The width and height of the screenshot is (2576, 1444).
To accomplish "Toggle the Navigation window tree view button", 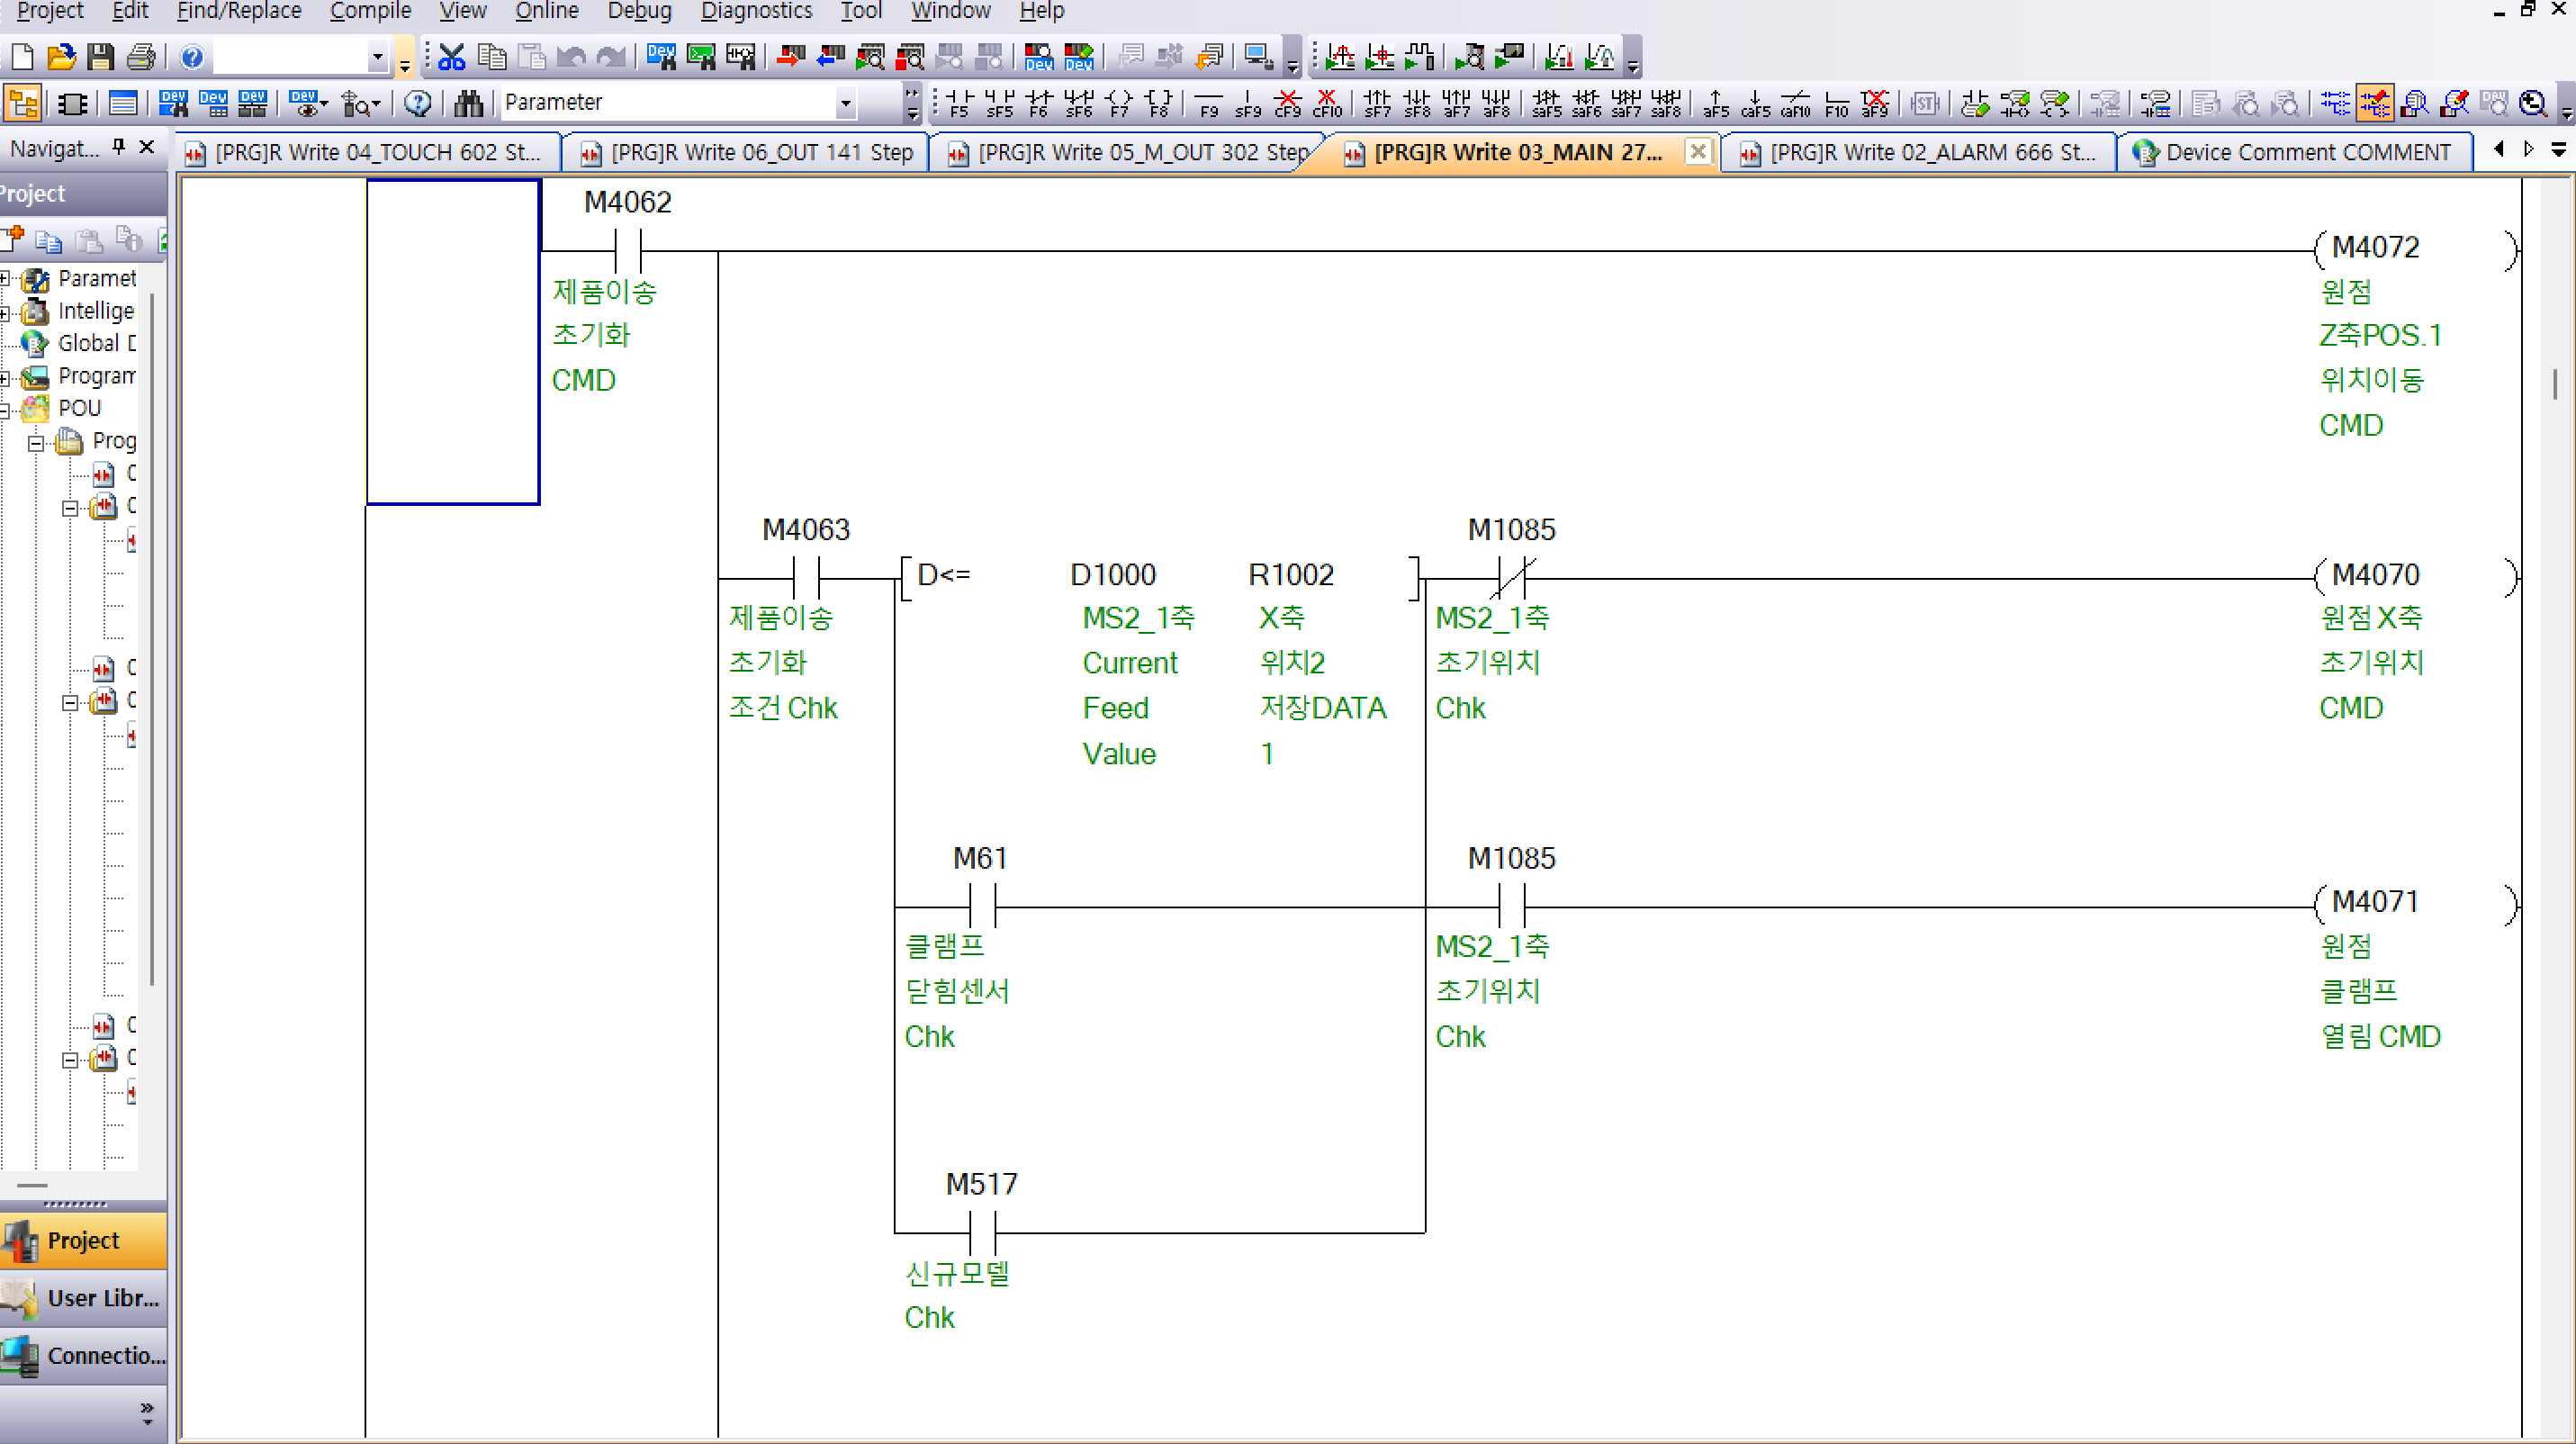I will [22, 102].
